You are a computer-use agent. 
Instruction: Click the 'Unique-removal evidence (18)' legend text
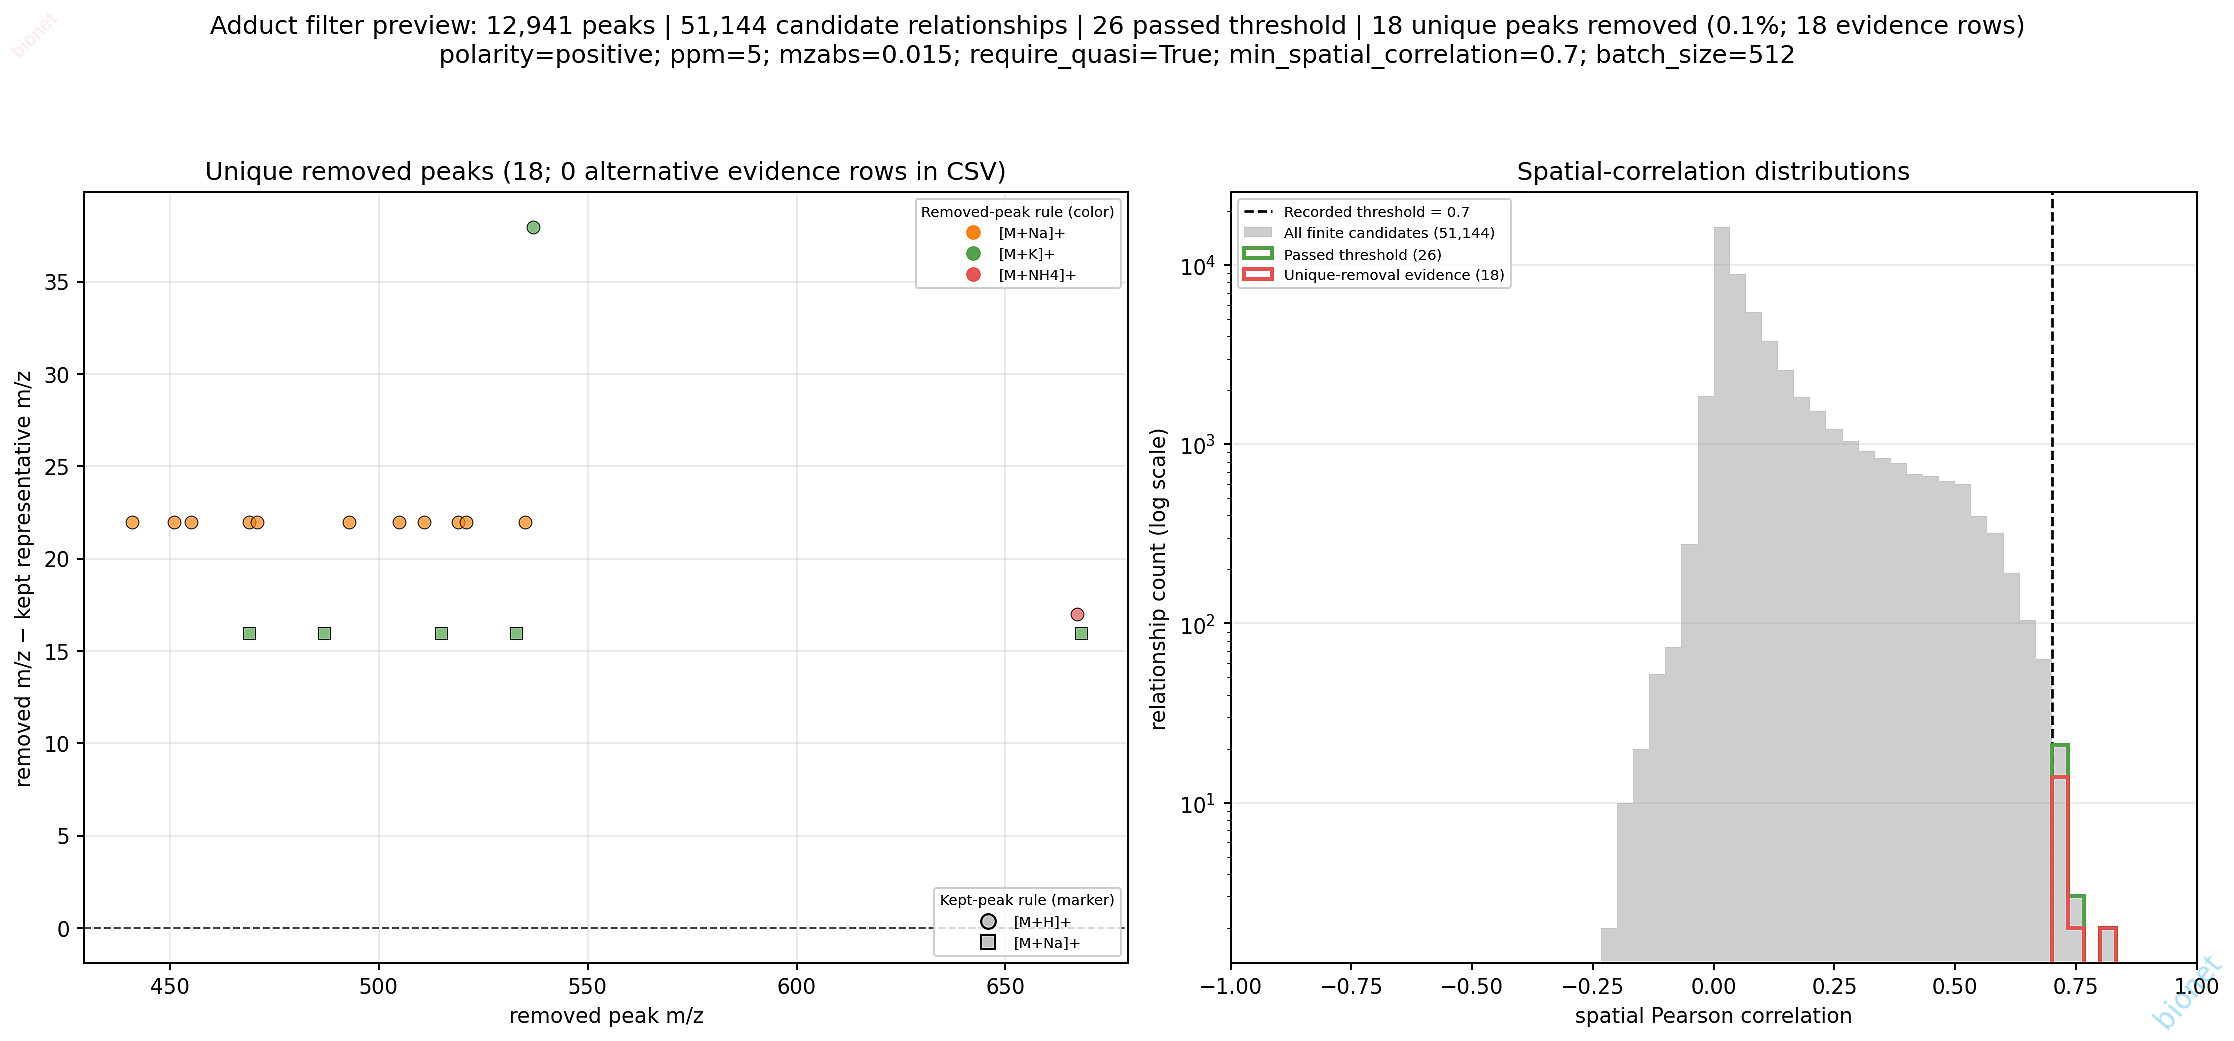(x=1394, y=275)
